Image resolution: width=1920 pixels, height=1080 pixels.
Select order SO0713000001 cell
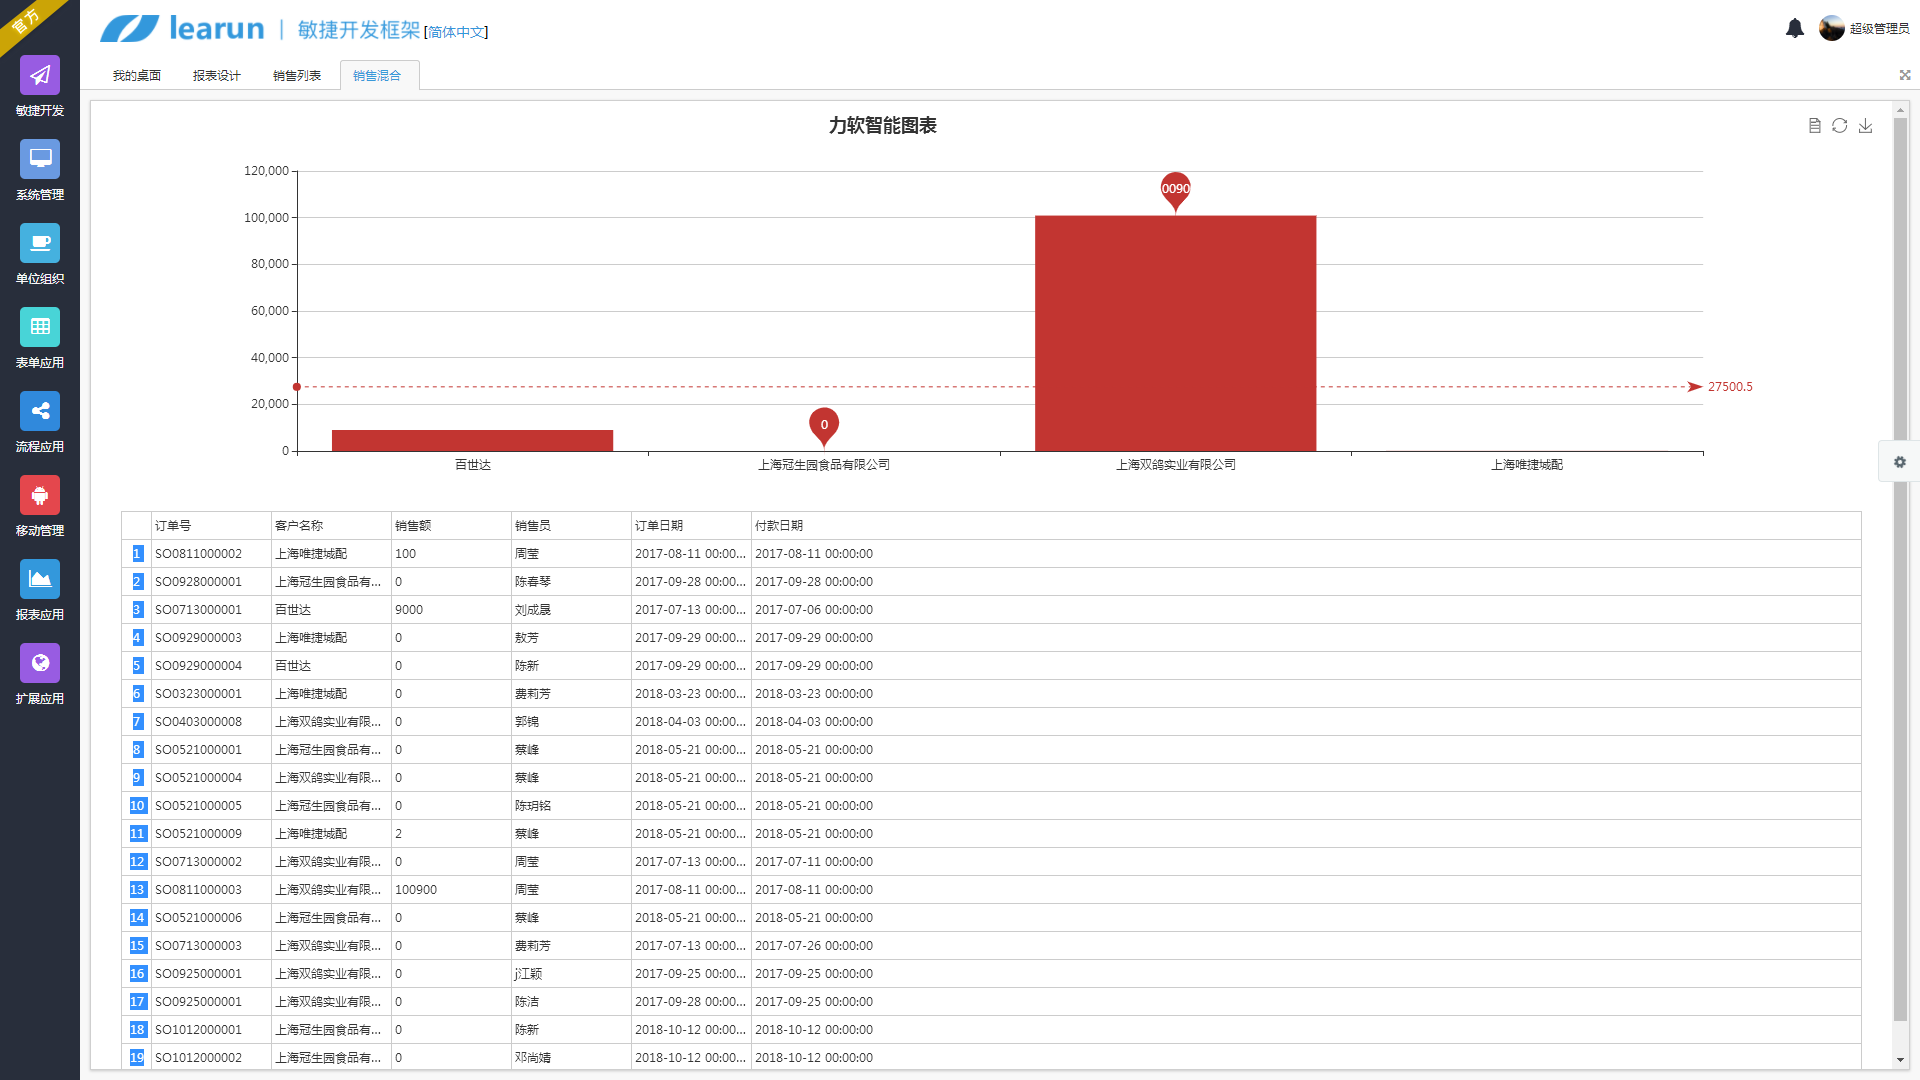pos(211,610)
